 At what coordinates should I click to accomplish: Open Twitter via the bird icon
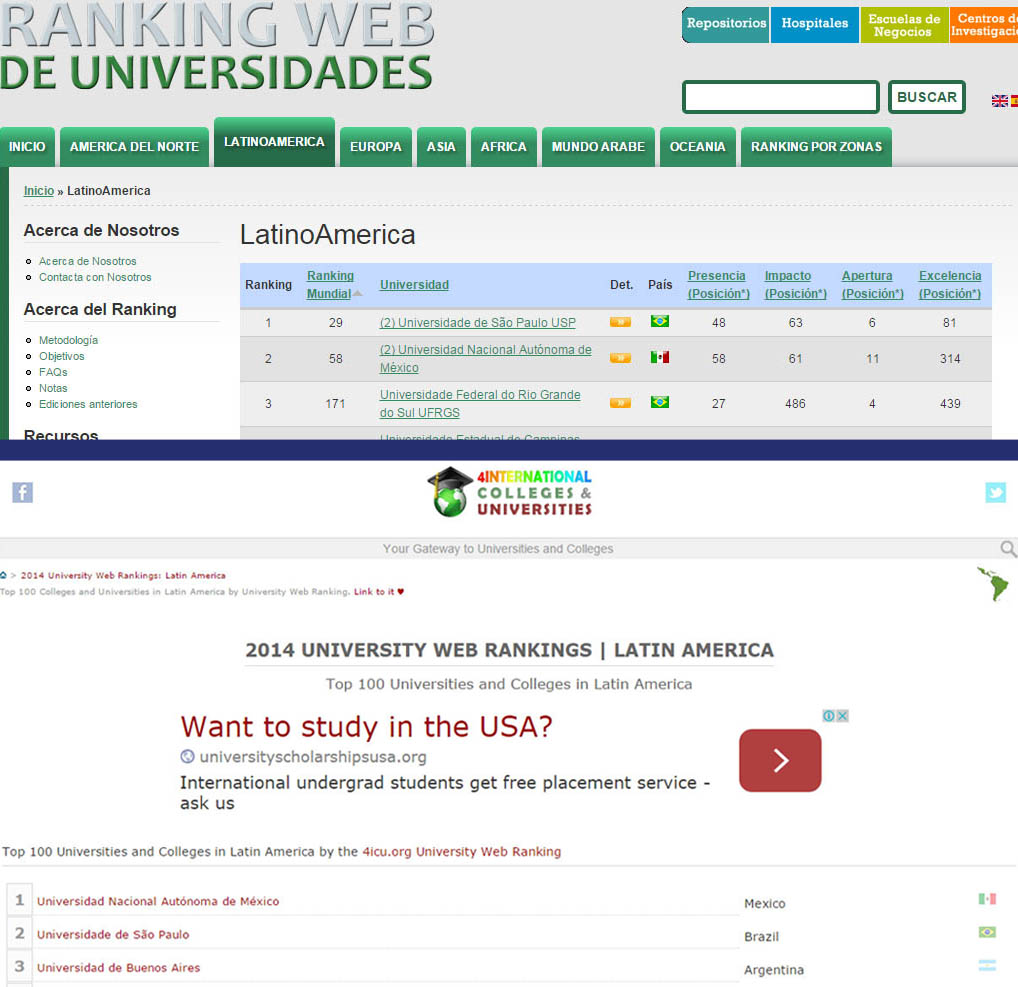point(996,492)
